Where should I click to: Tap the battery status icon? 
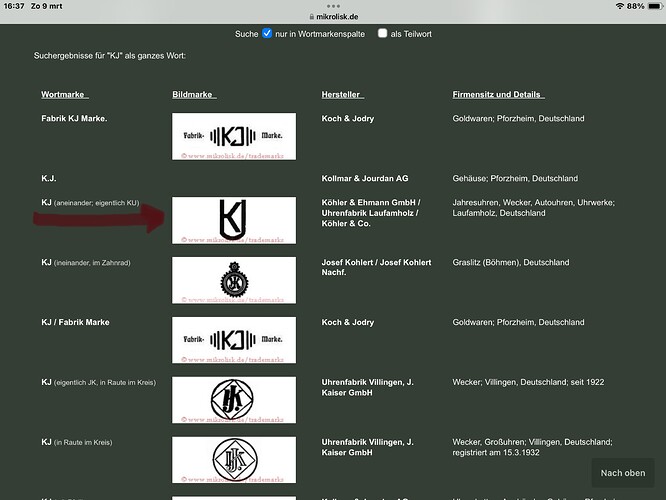[655, 6]
